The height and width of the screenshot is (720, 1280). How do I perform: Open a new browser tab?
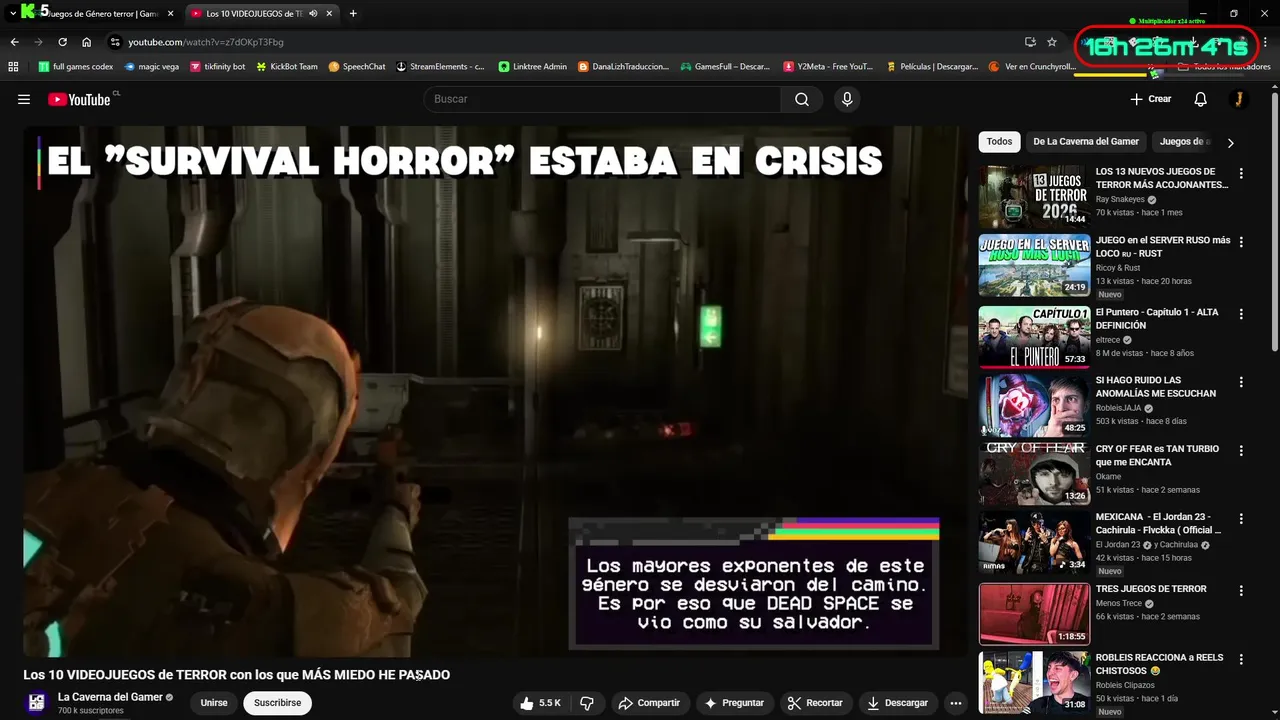[353, 14]
